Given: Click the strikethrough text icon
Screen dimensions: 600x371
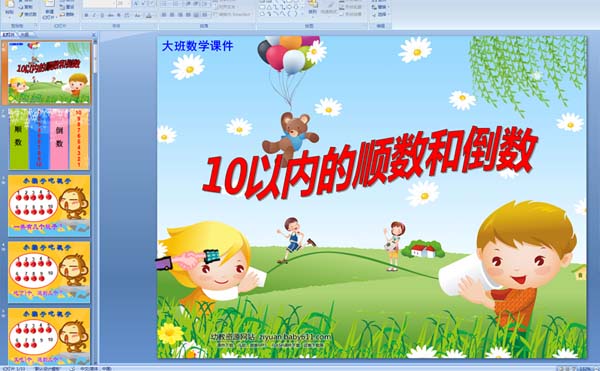Looking at the screenshot, I should point(111,15).
